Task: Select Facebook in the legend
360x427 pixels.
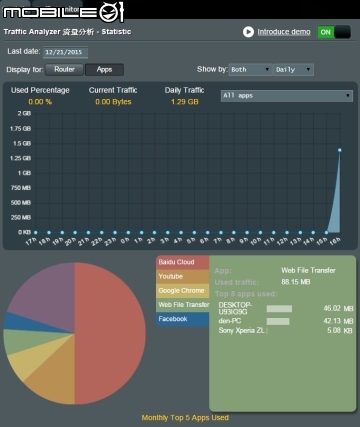Action: tap(183, 319)
